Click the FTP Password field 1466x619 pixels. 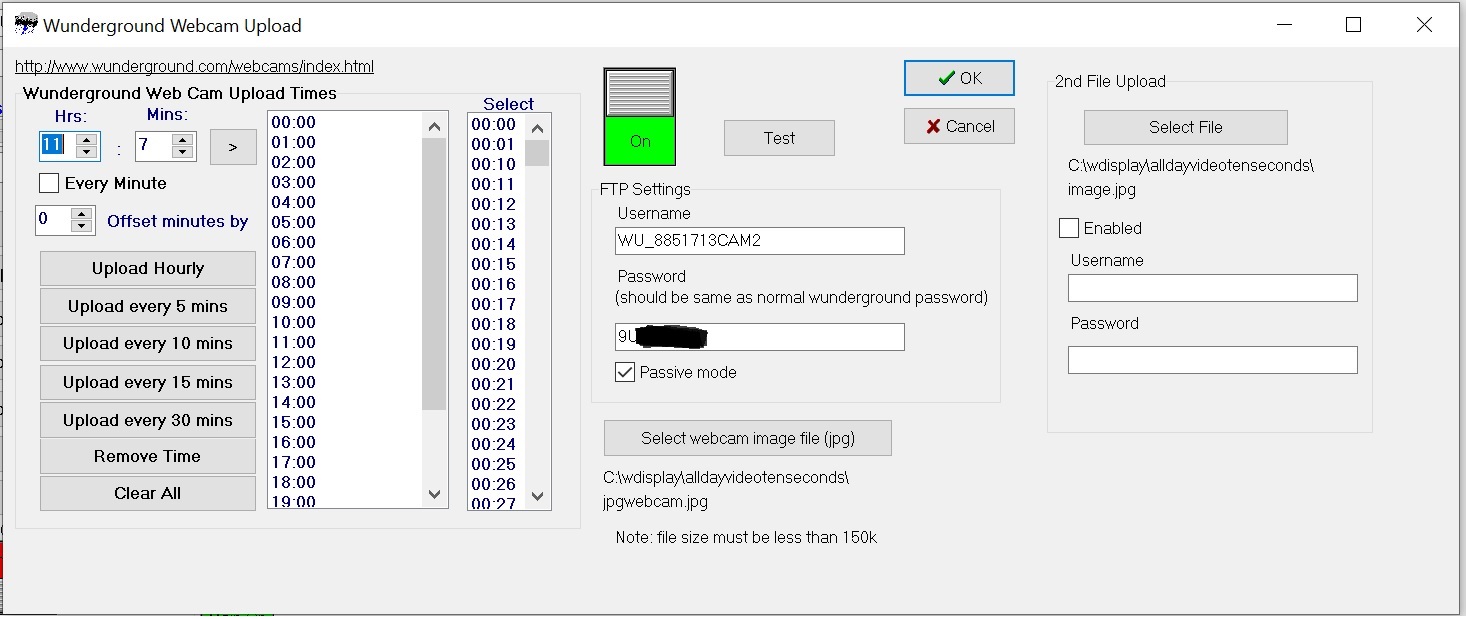point(760,337)
